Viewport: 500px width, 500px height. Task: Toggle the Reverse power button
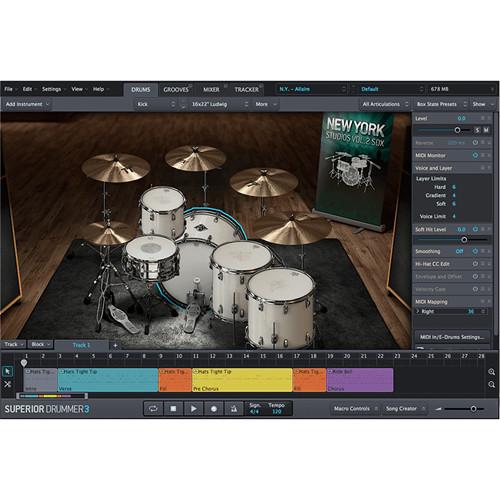(x=475, y=143)
